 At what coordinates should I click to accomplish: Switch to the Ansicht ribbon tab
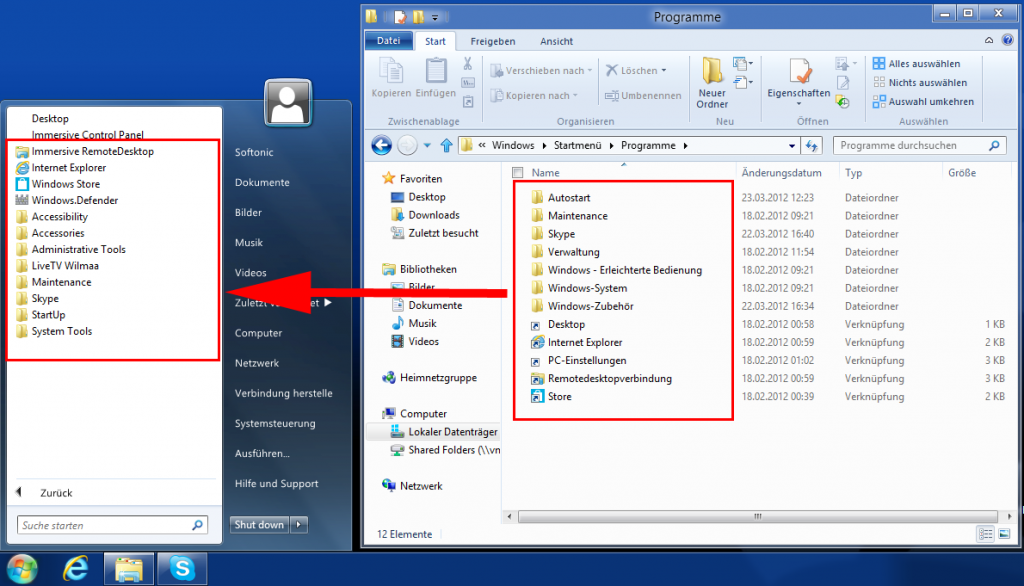(556, 41)
